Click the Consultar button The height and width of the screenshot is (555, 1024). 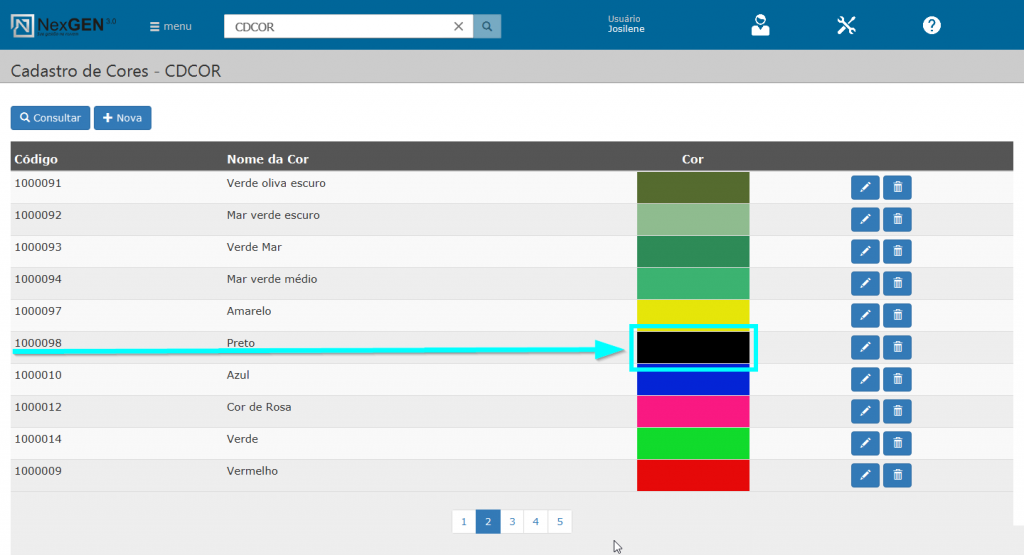(x=51, y=118)
